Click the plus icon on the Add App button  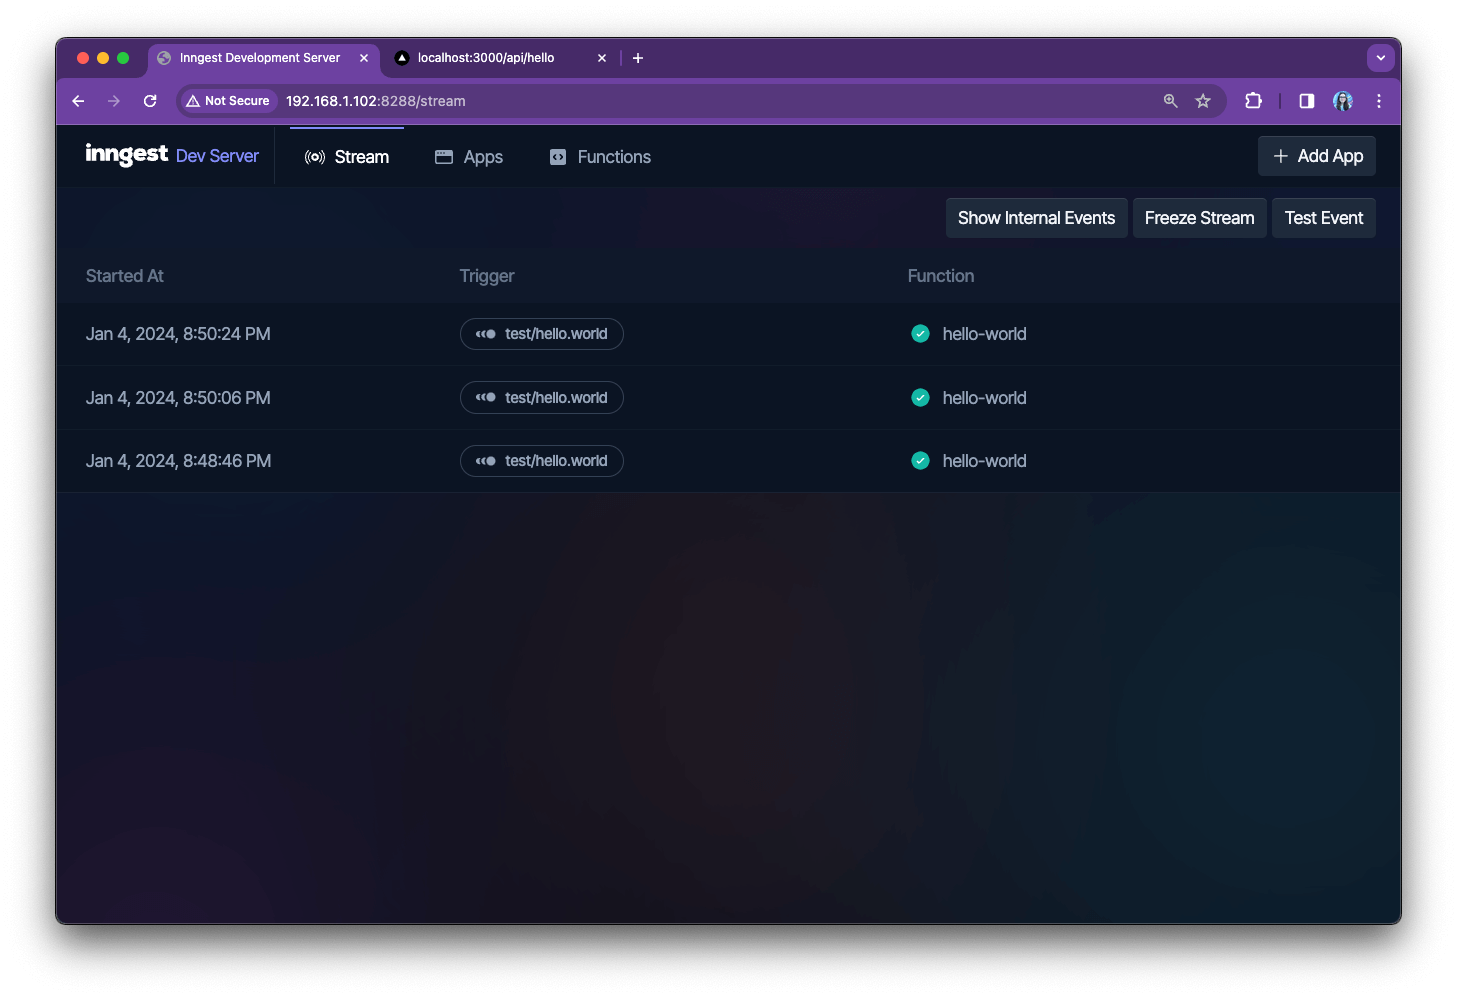point(1280,156)
